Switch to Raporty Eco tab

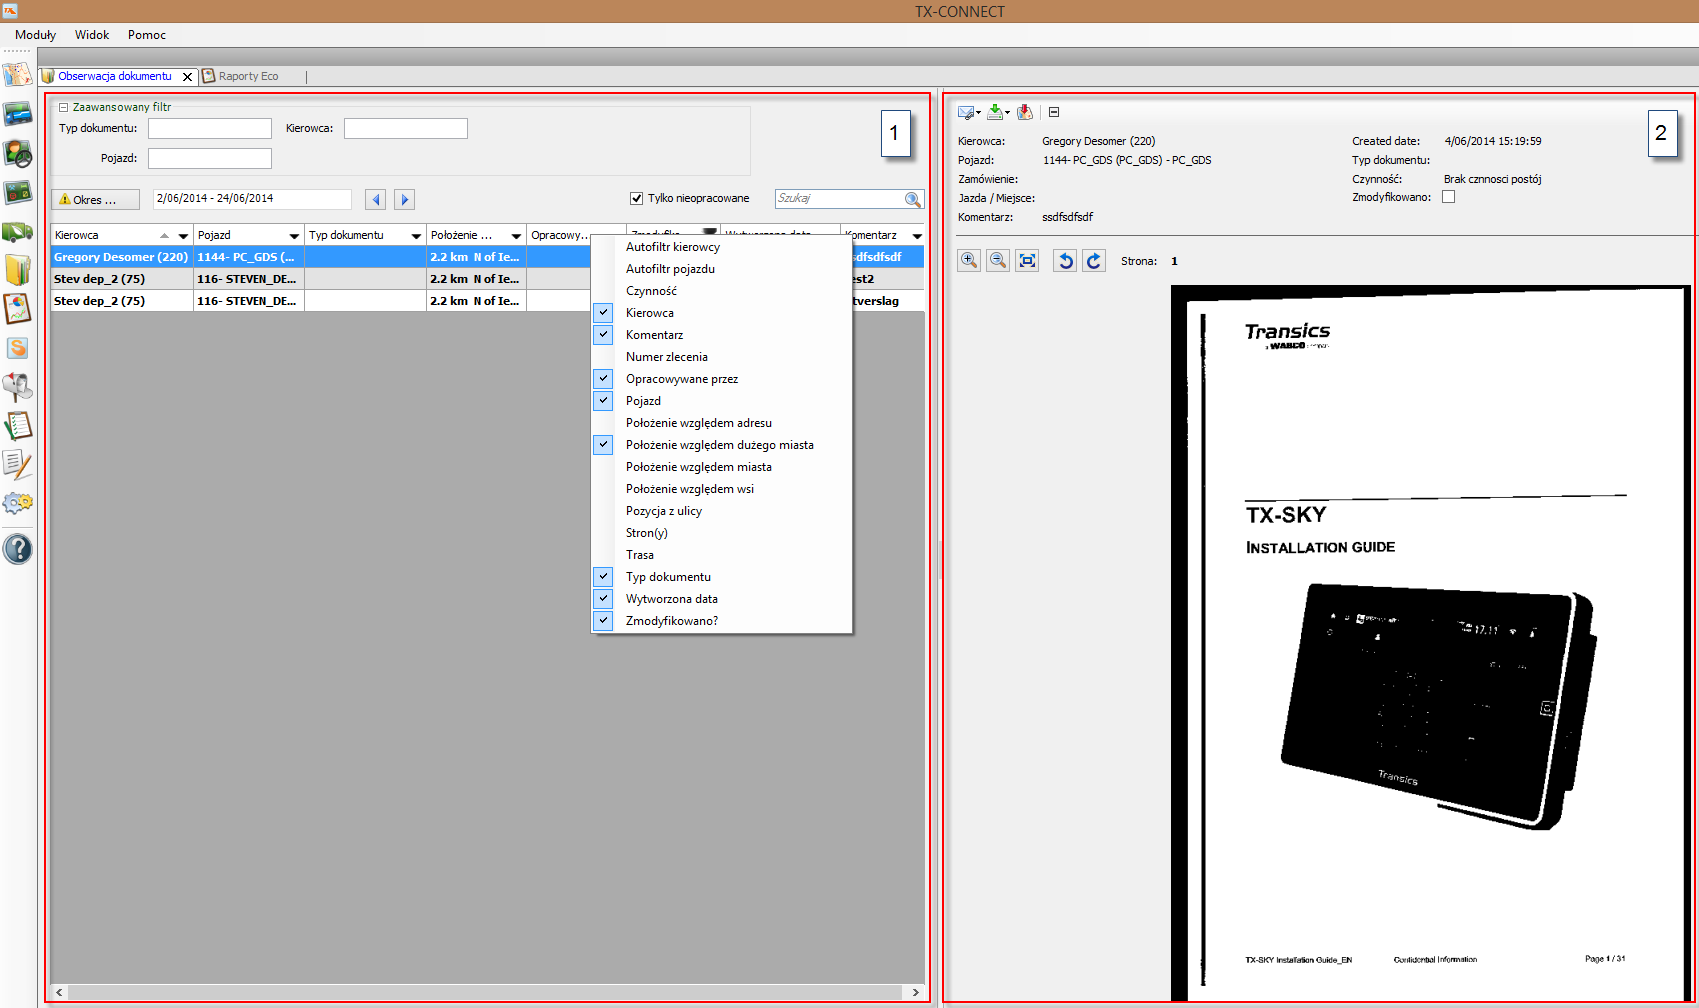click(x=247, y=76)
